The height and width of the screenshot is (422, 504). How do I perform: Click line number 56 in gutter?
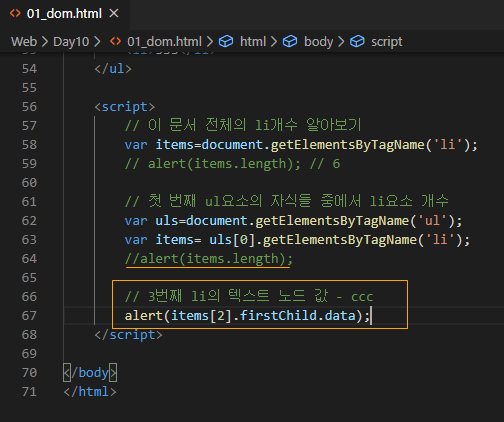click(x=29, y=107)
